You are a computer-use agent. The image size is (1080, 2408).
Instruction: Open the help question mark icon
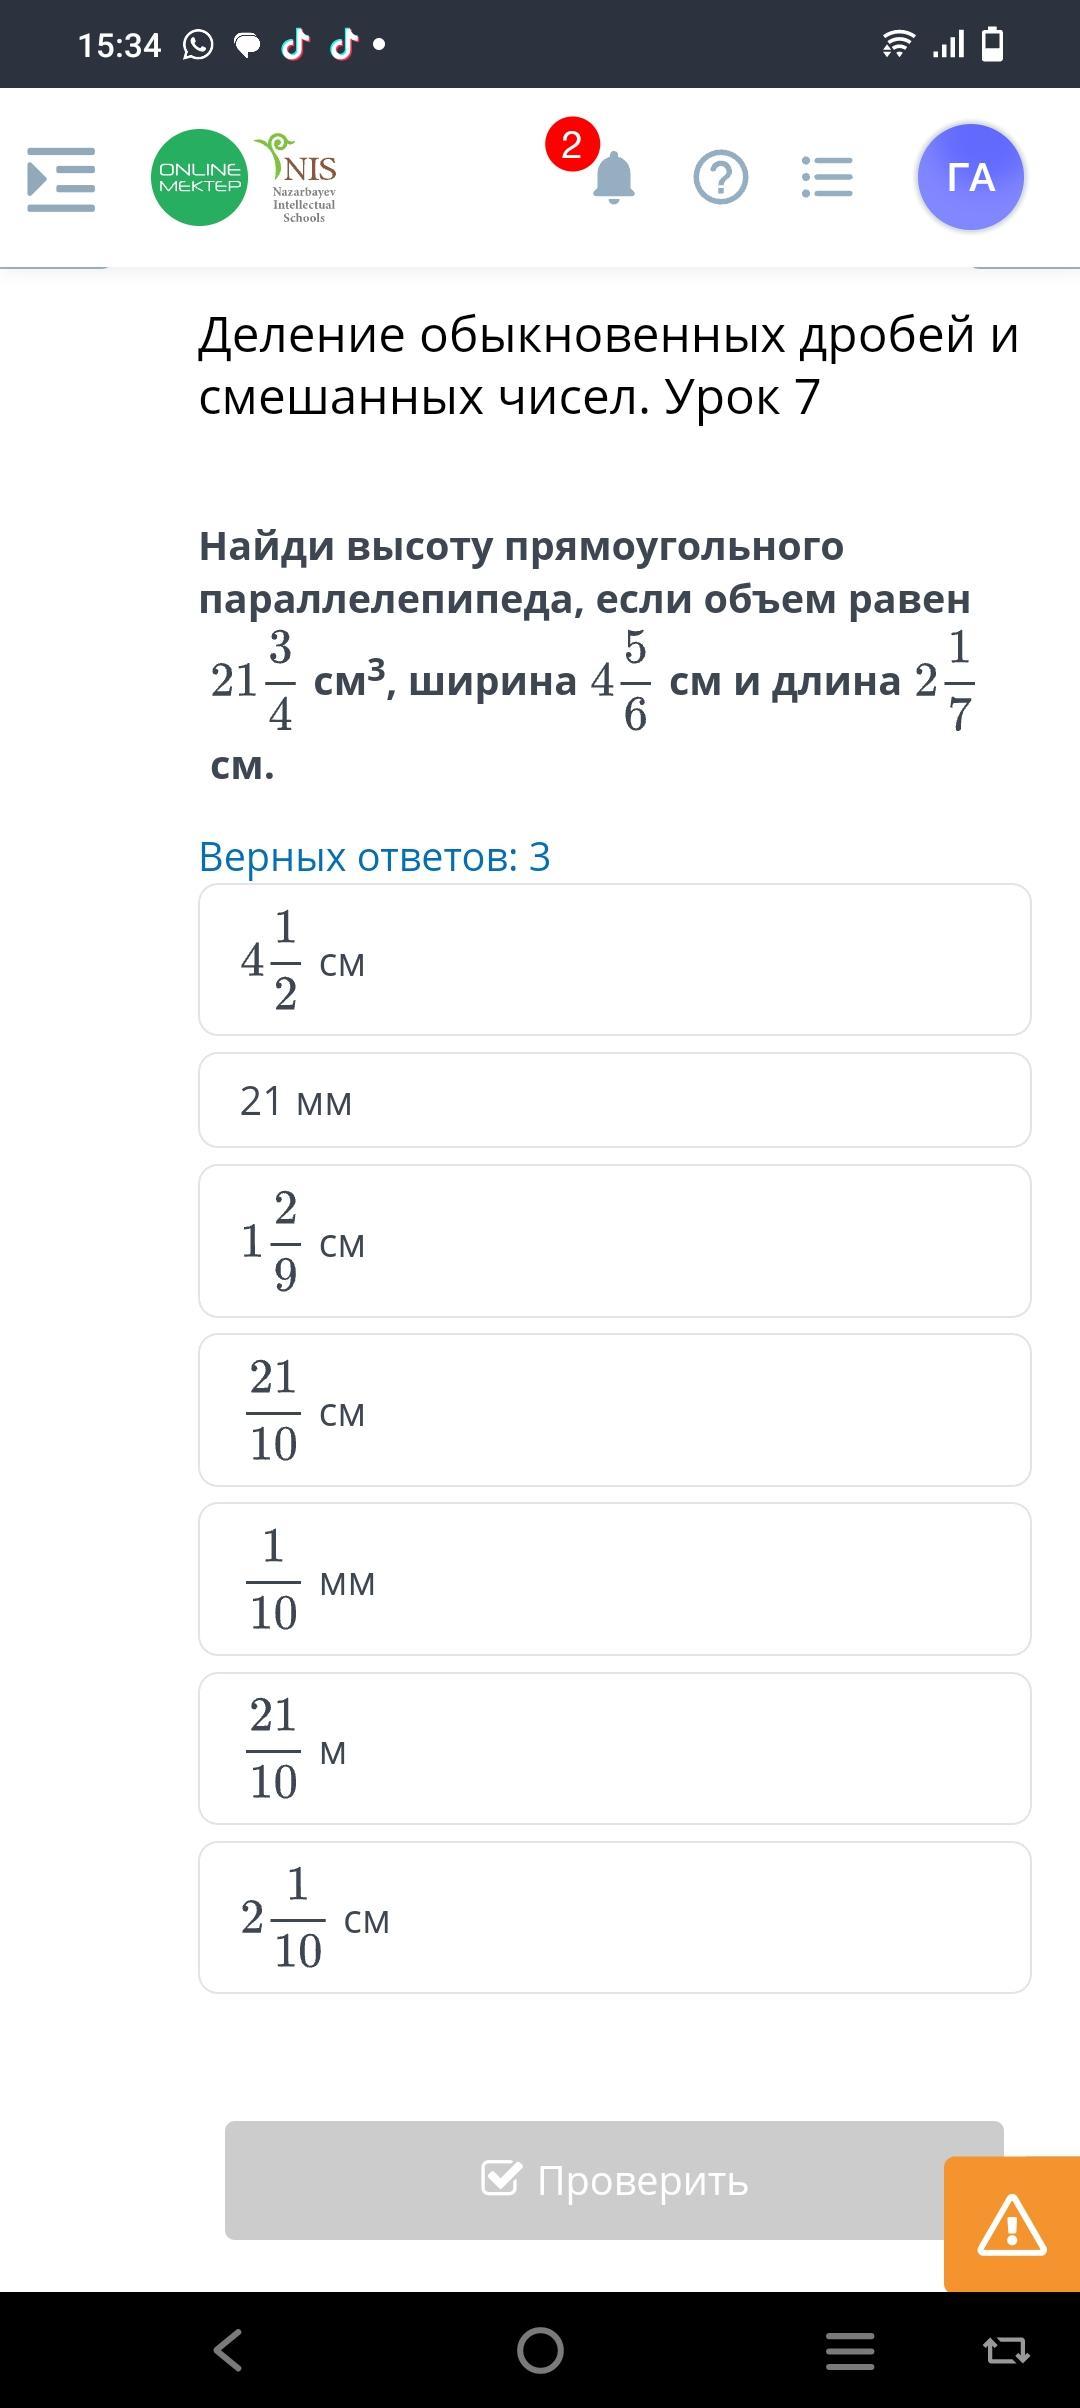point(720,178)
